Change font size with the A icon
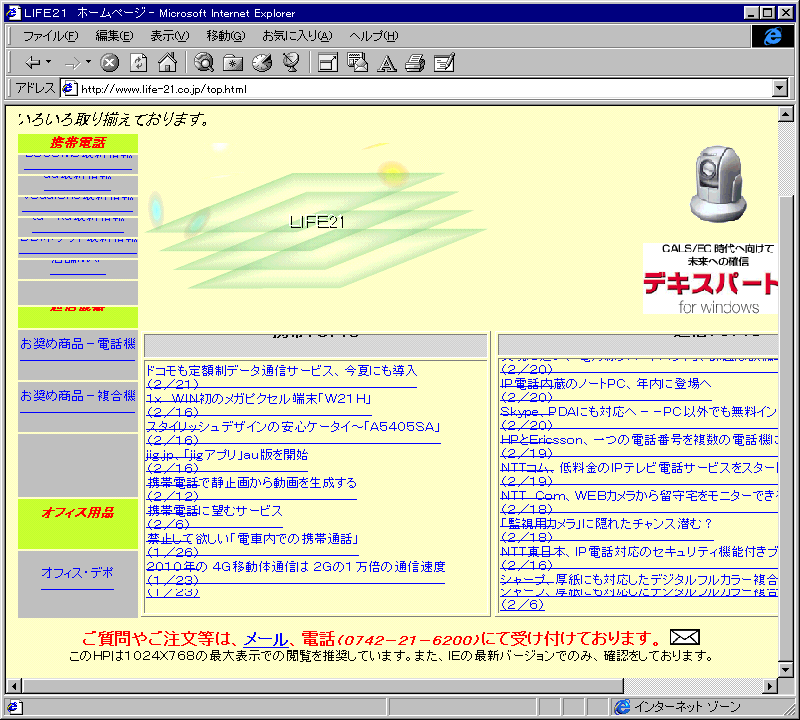The image size is (800, 720). coord(387,63)
